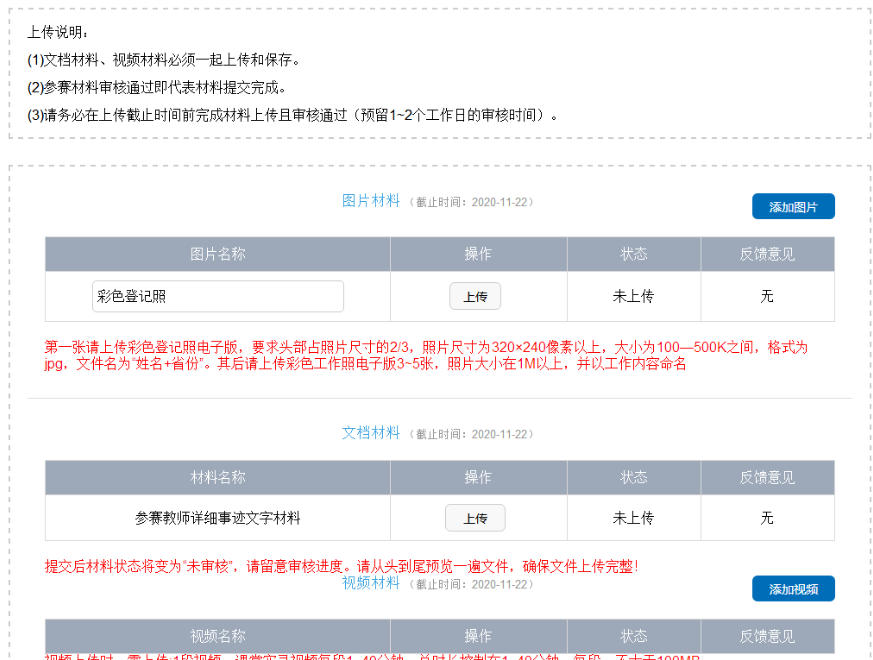This screenshot has width=873, height=660.
Task: Click the 图片名称 column header
Action: [218, 254]
